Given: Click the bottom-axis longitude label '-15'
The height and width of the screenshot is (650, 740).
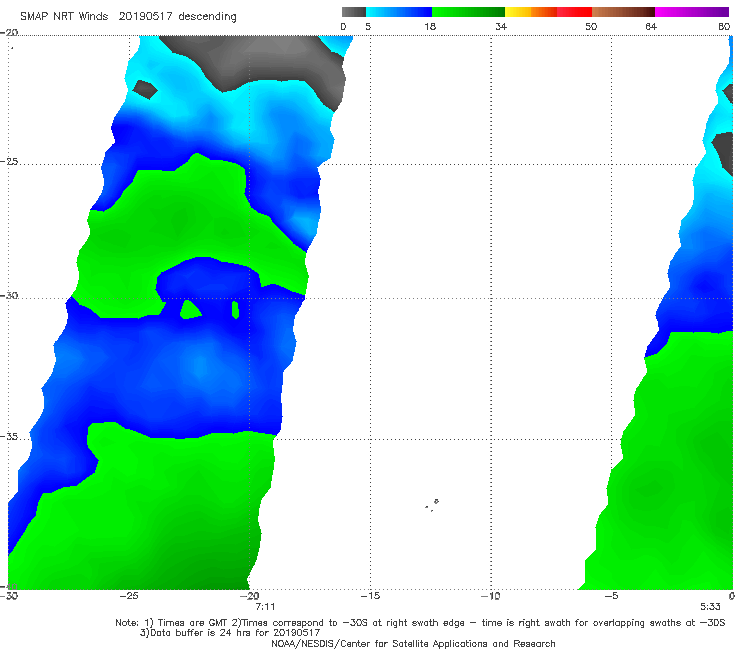Looking at the screenshot, I should tap(370, 596).
